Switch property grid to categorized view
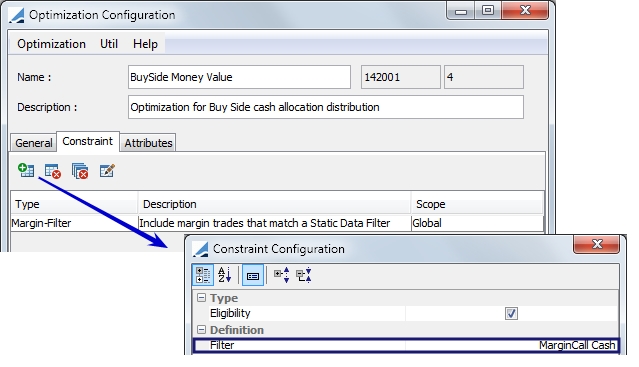The image size is (639, 367). (x=203, y=275)
